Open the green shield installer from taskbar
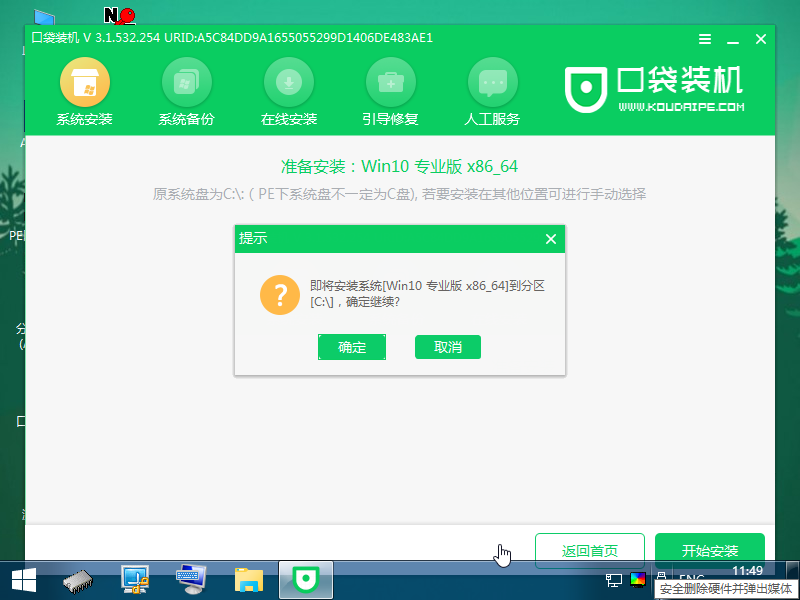This screenshot has width=800, height=600. pyautogui.click(x=305, y=579)
